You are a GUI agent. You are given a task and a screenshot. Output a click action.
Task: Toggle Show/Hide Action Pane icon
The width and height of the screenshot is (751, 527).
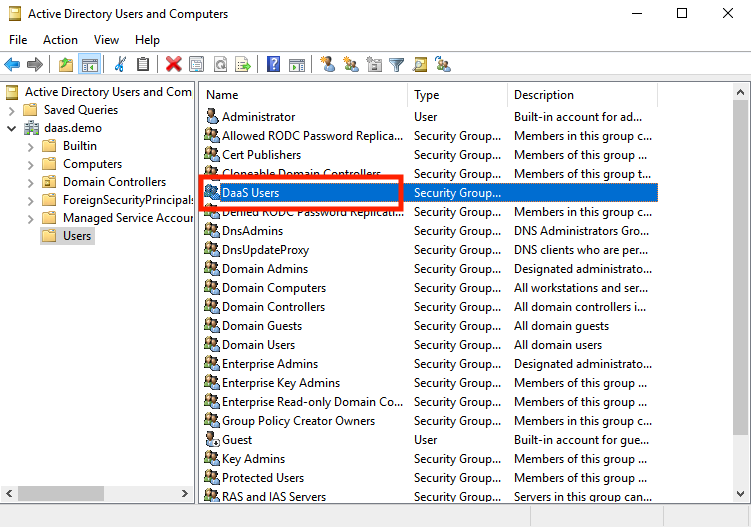297,64
